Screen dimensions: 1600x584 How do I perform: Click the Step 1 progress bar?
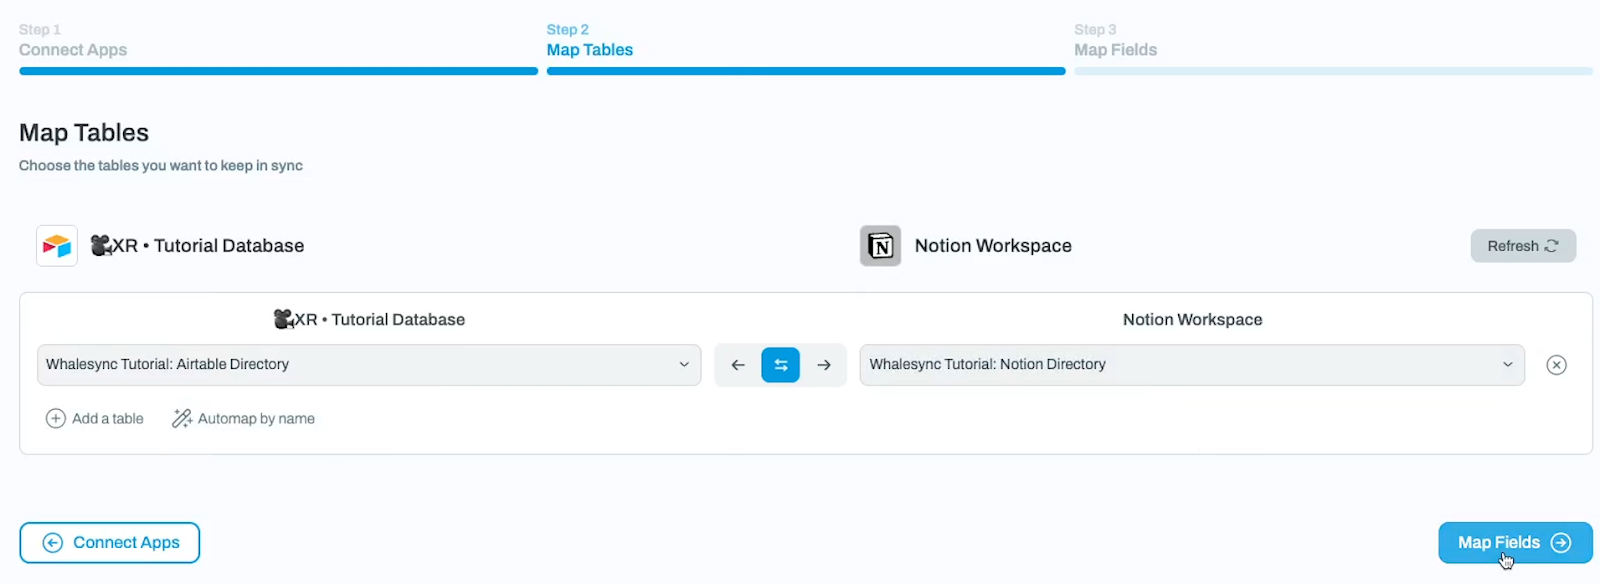click(279, 71)
